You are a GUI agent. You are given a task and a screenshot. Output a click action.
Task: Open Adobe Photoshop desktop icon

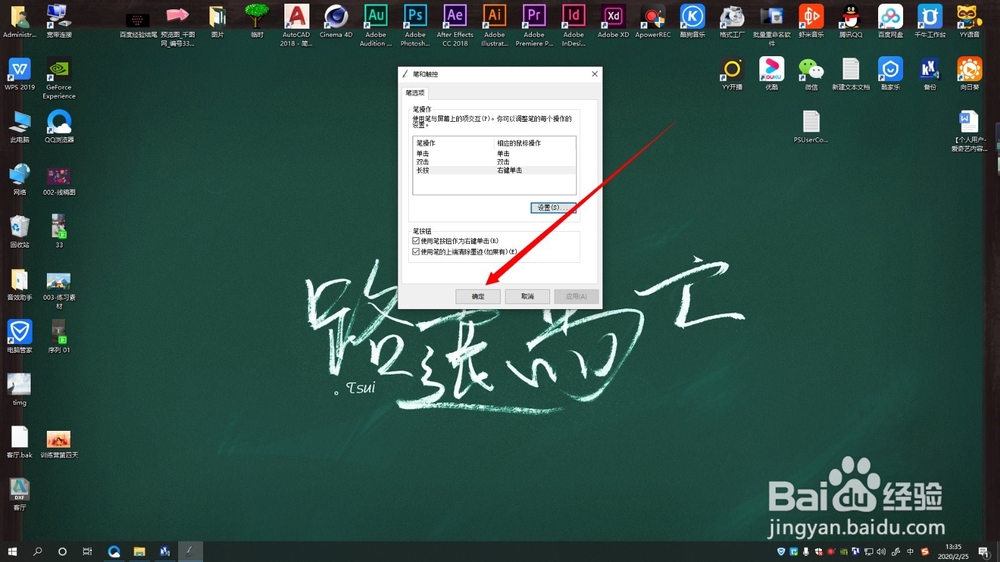click(415, 26)
